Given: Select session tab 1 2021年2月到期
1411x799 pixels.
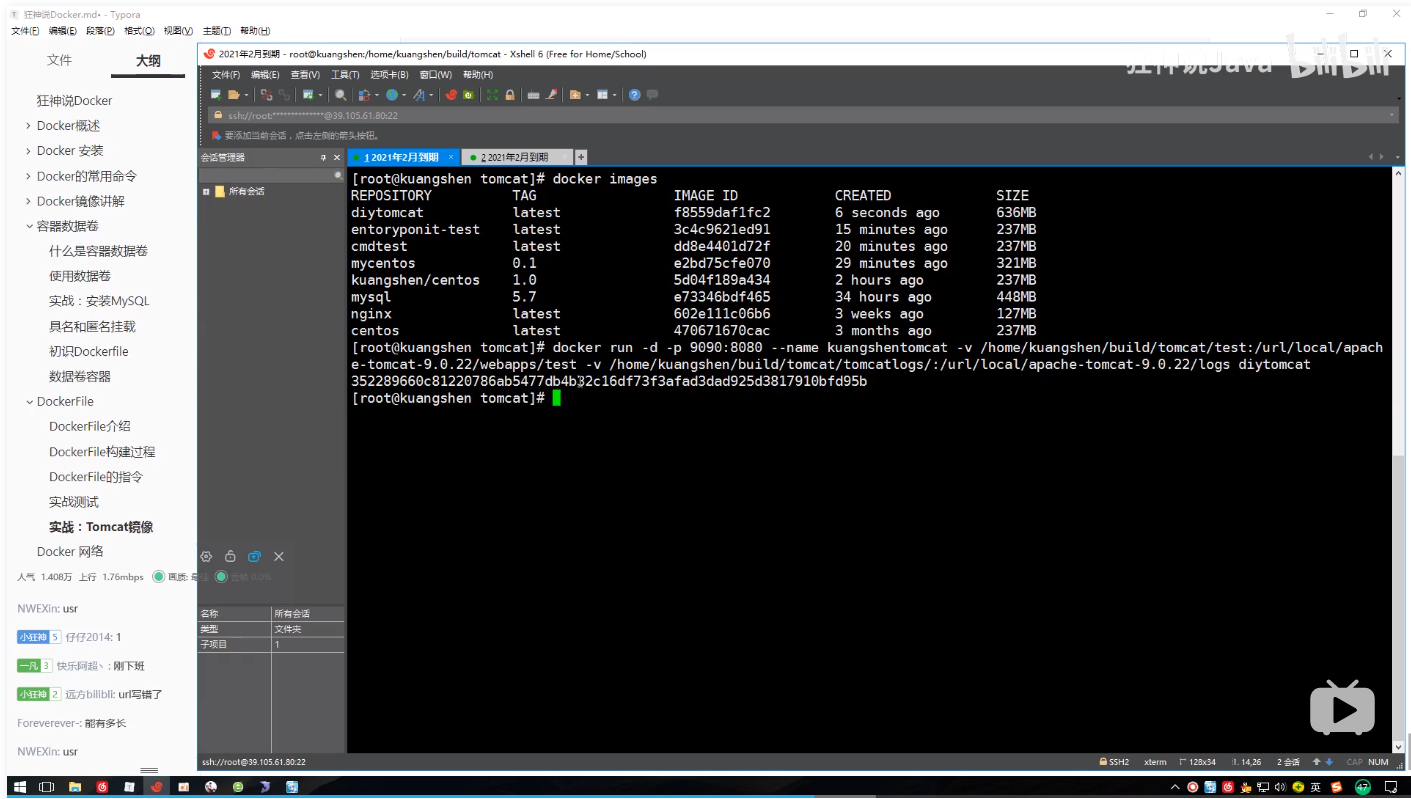Looking at the screenshot, I should click(403, 157).
